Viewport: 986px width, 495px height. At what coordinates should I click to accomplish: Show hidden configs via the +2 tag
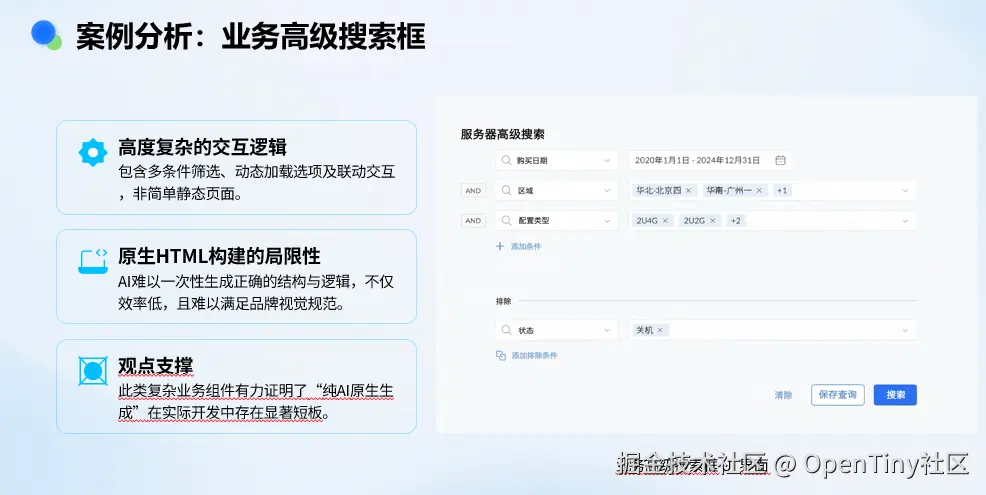[735, 221]
